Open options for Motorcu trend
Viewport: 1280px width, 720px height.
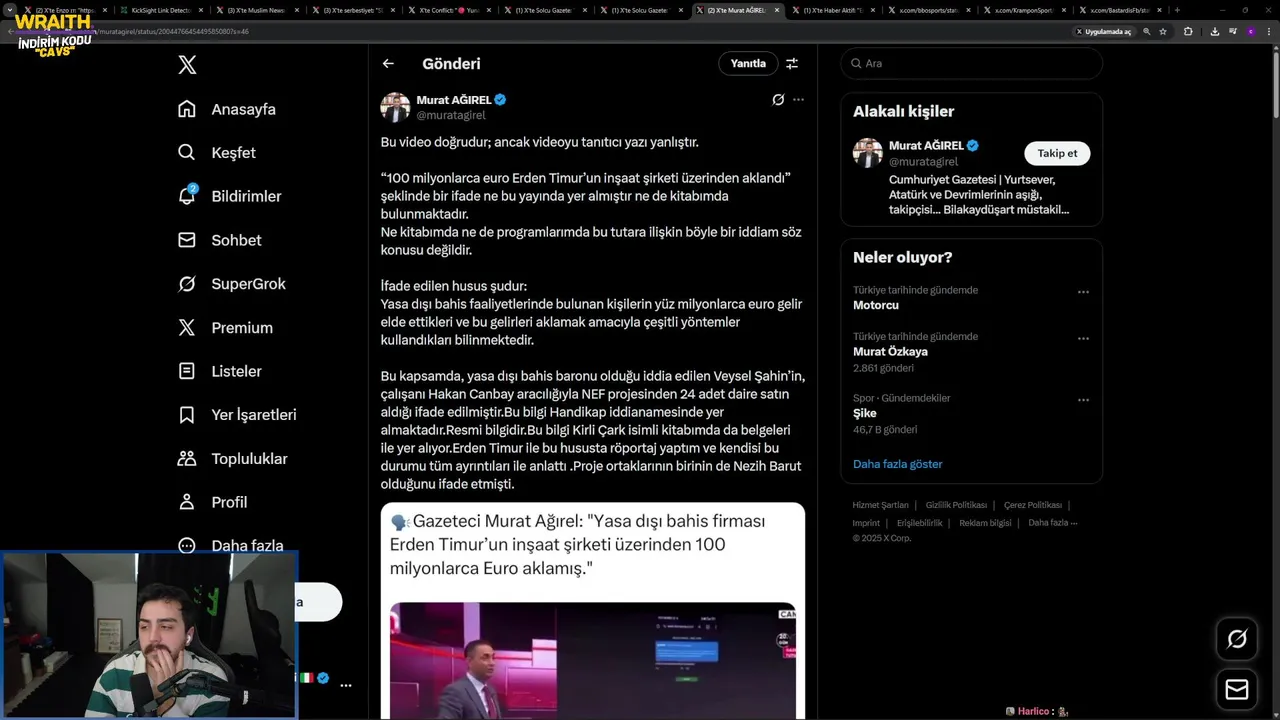click(x=1083, y=292)
